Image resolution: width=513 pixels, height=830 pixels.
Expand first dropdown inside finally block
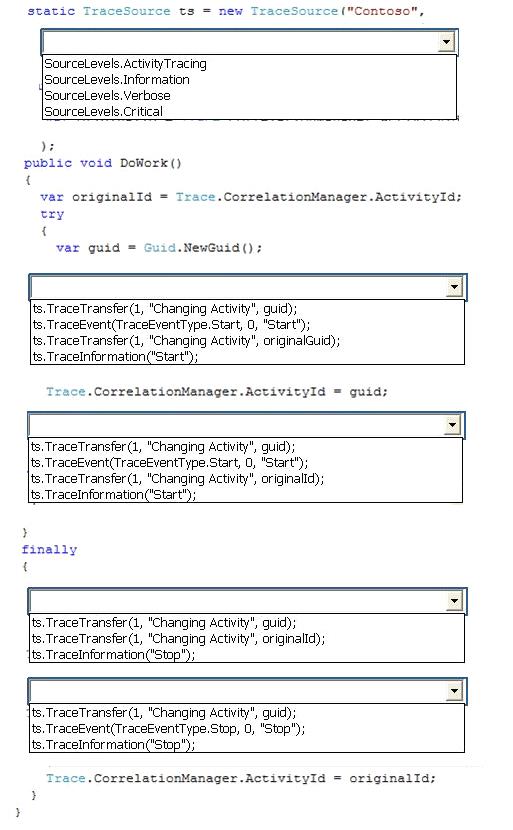click(454, 600)
